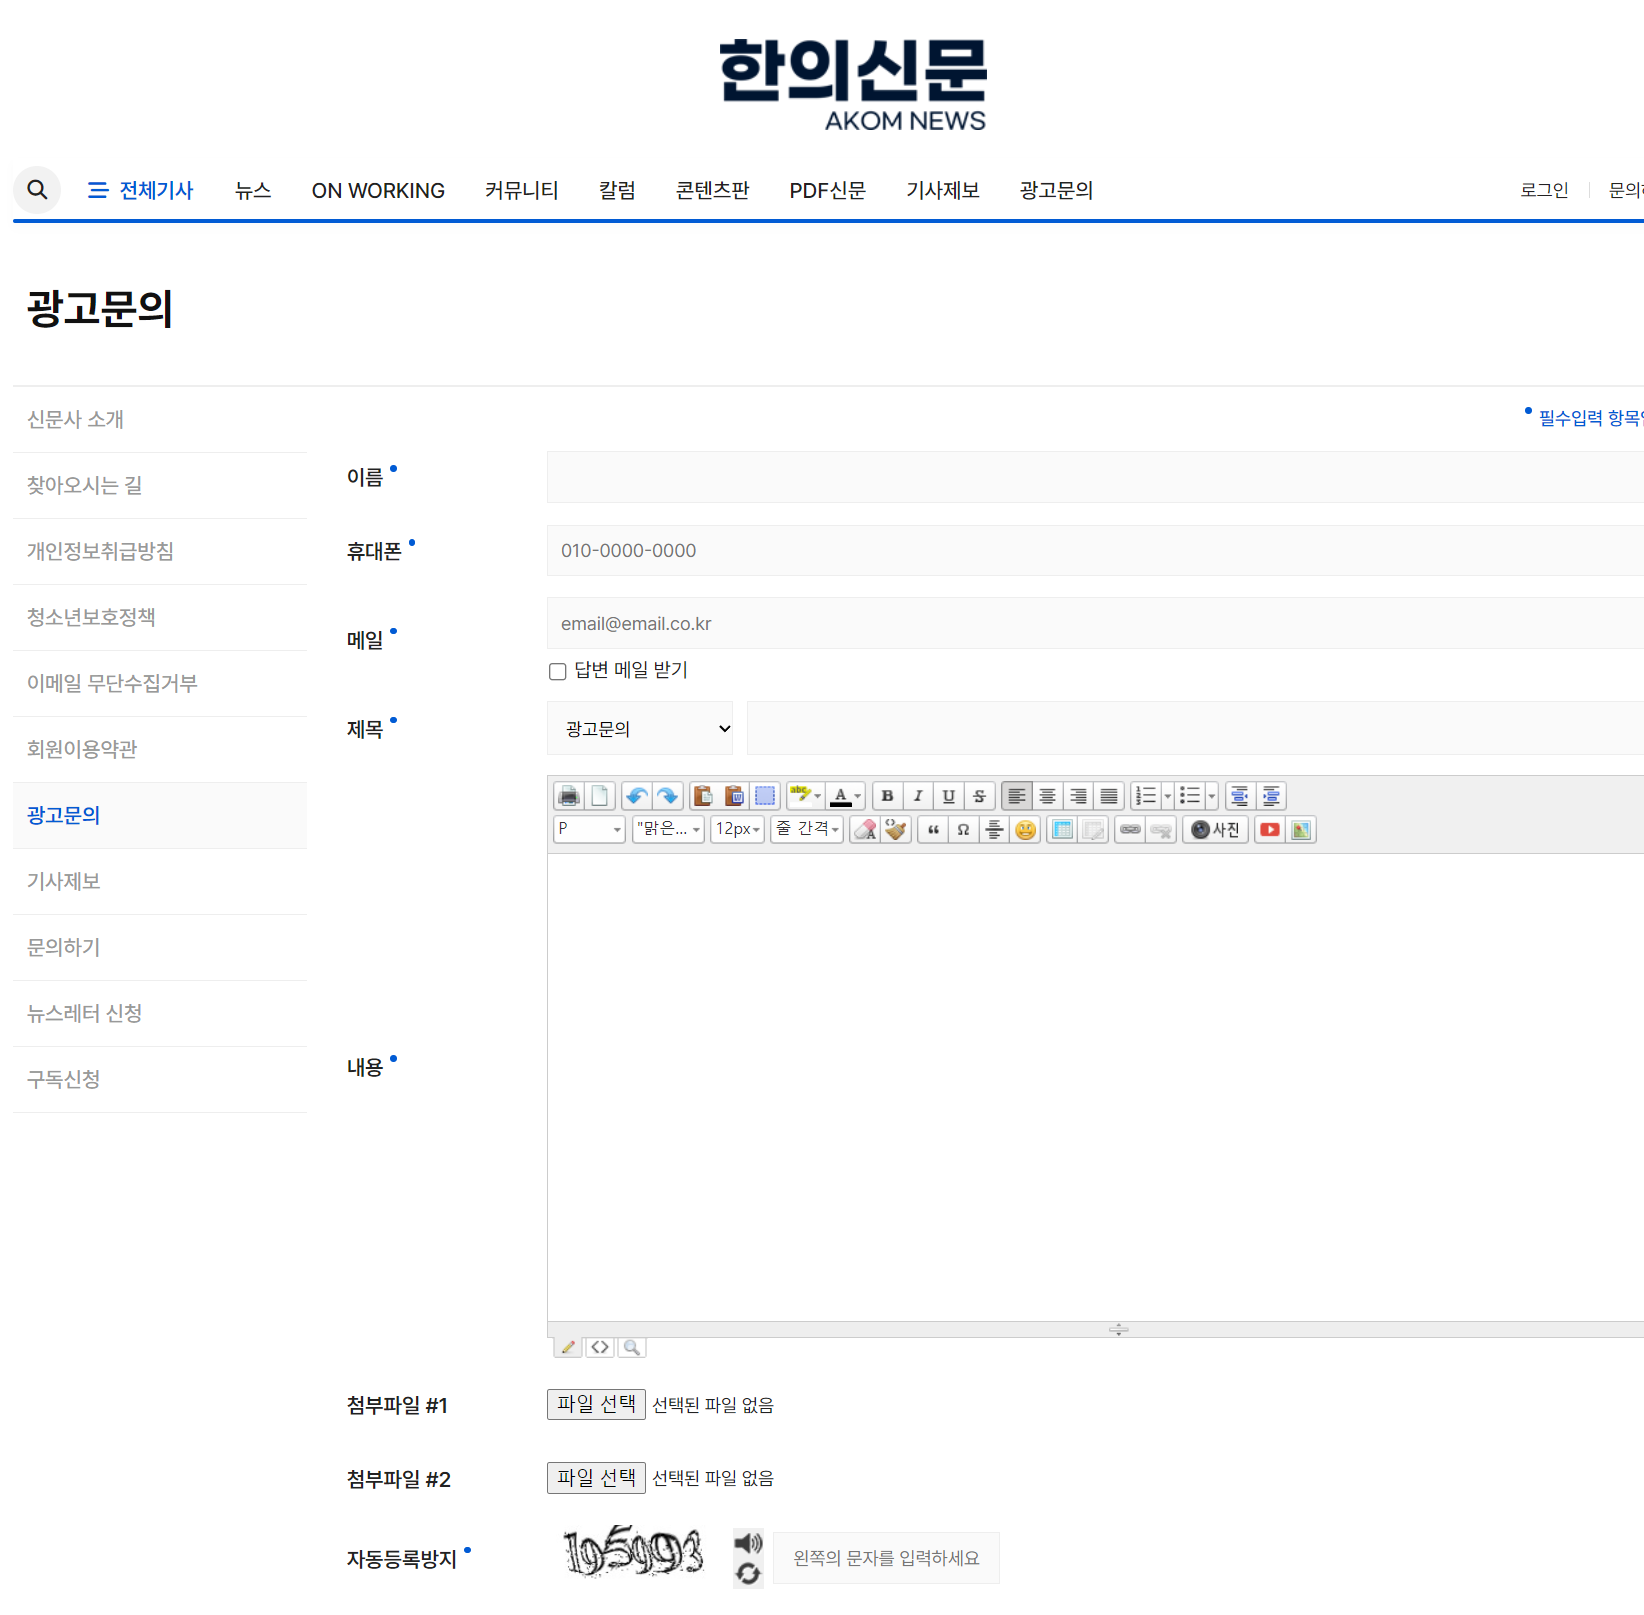This screenshot has width=1644, height=1615.
Task: Click the editor resize handle bar
Action: coord(1095,1329)
